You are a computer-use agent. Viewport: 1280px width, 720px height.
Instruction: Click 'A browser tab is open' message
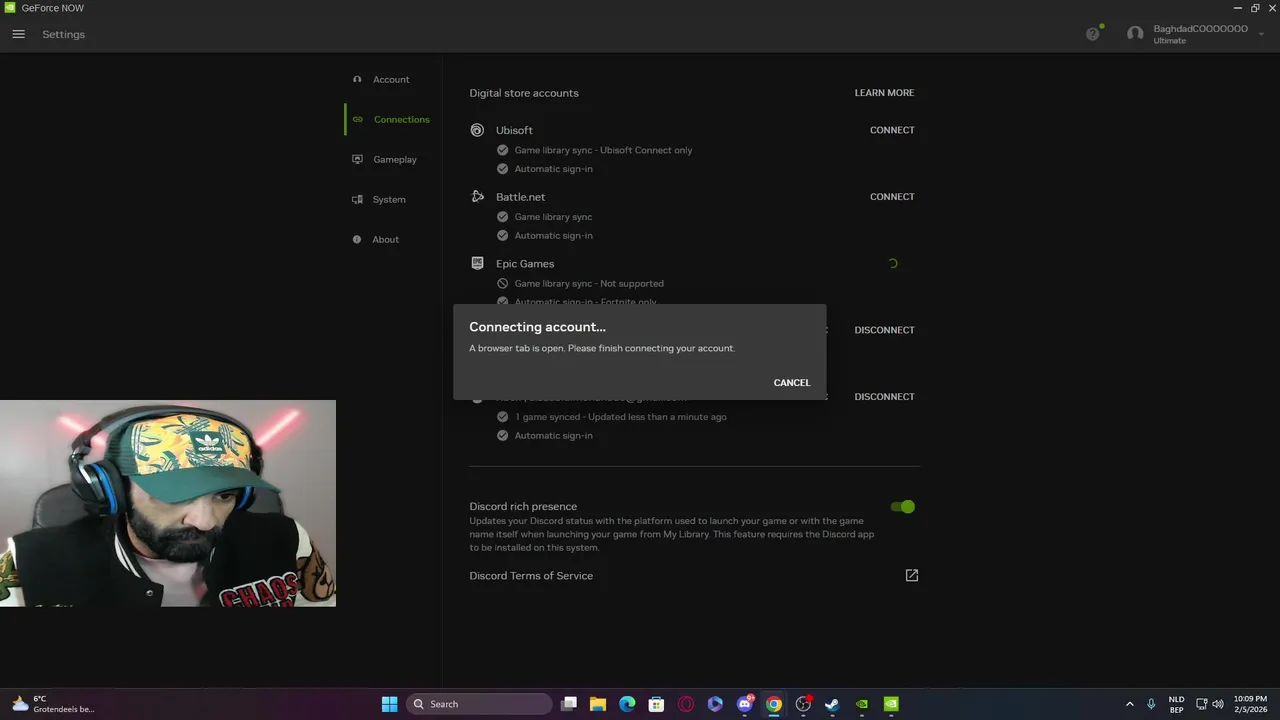point(602,348)
